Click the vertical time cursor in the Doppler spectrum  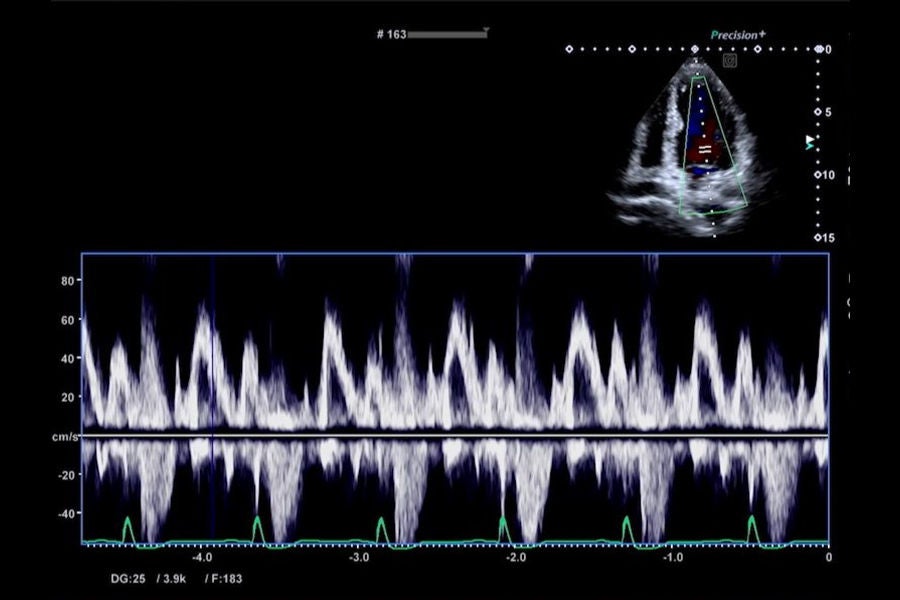[213, 398]
